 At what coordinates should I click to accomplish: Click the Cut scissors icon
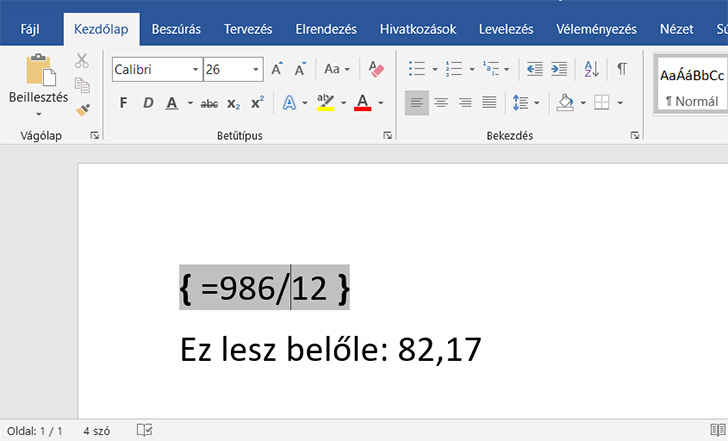click(82, 62)
